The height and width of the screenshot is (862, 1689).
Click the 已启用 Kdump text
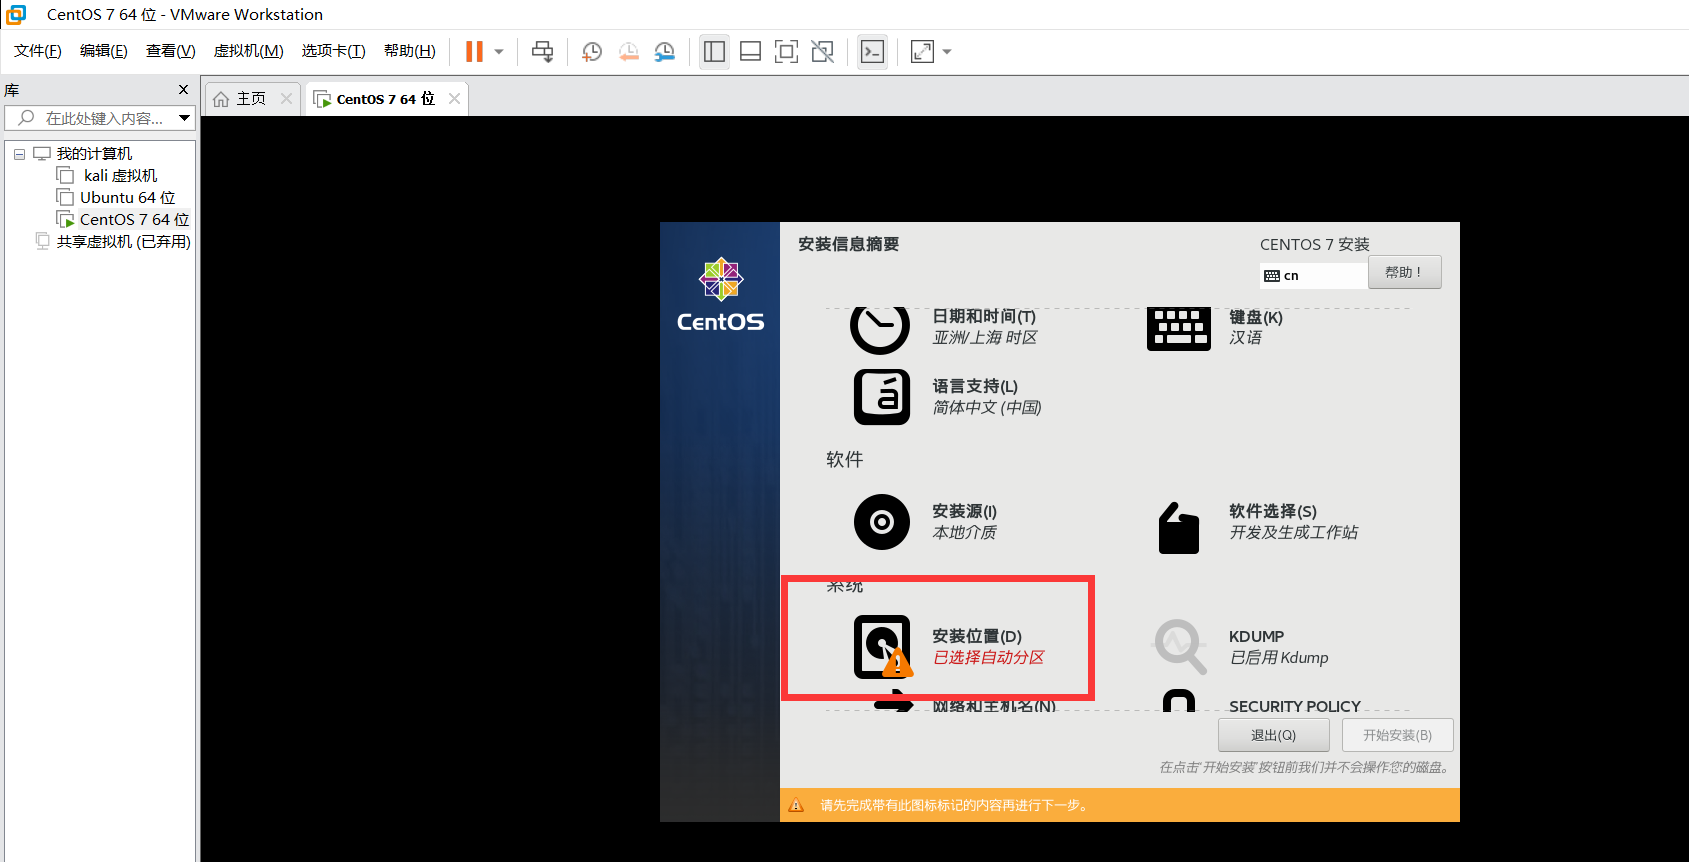[1279, 658]
